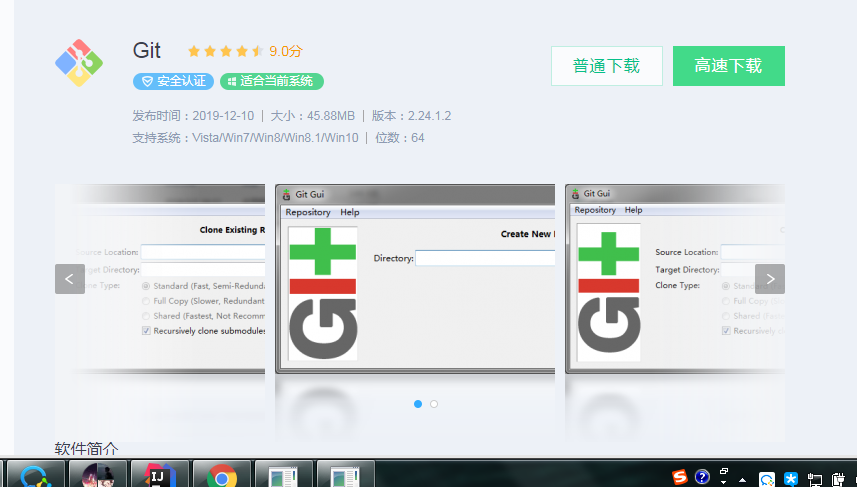Click the large Git logo in right preview
Image resolution: width=857 pixels, height=487 pixels.
[x=609, y=292]
